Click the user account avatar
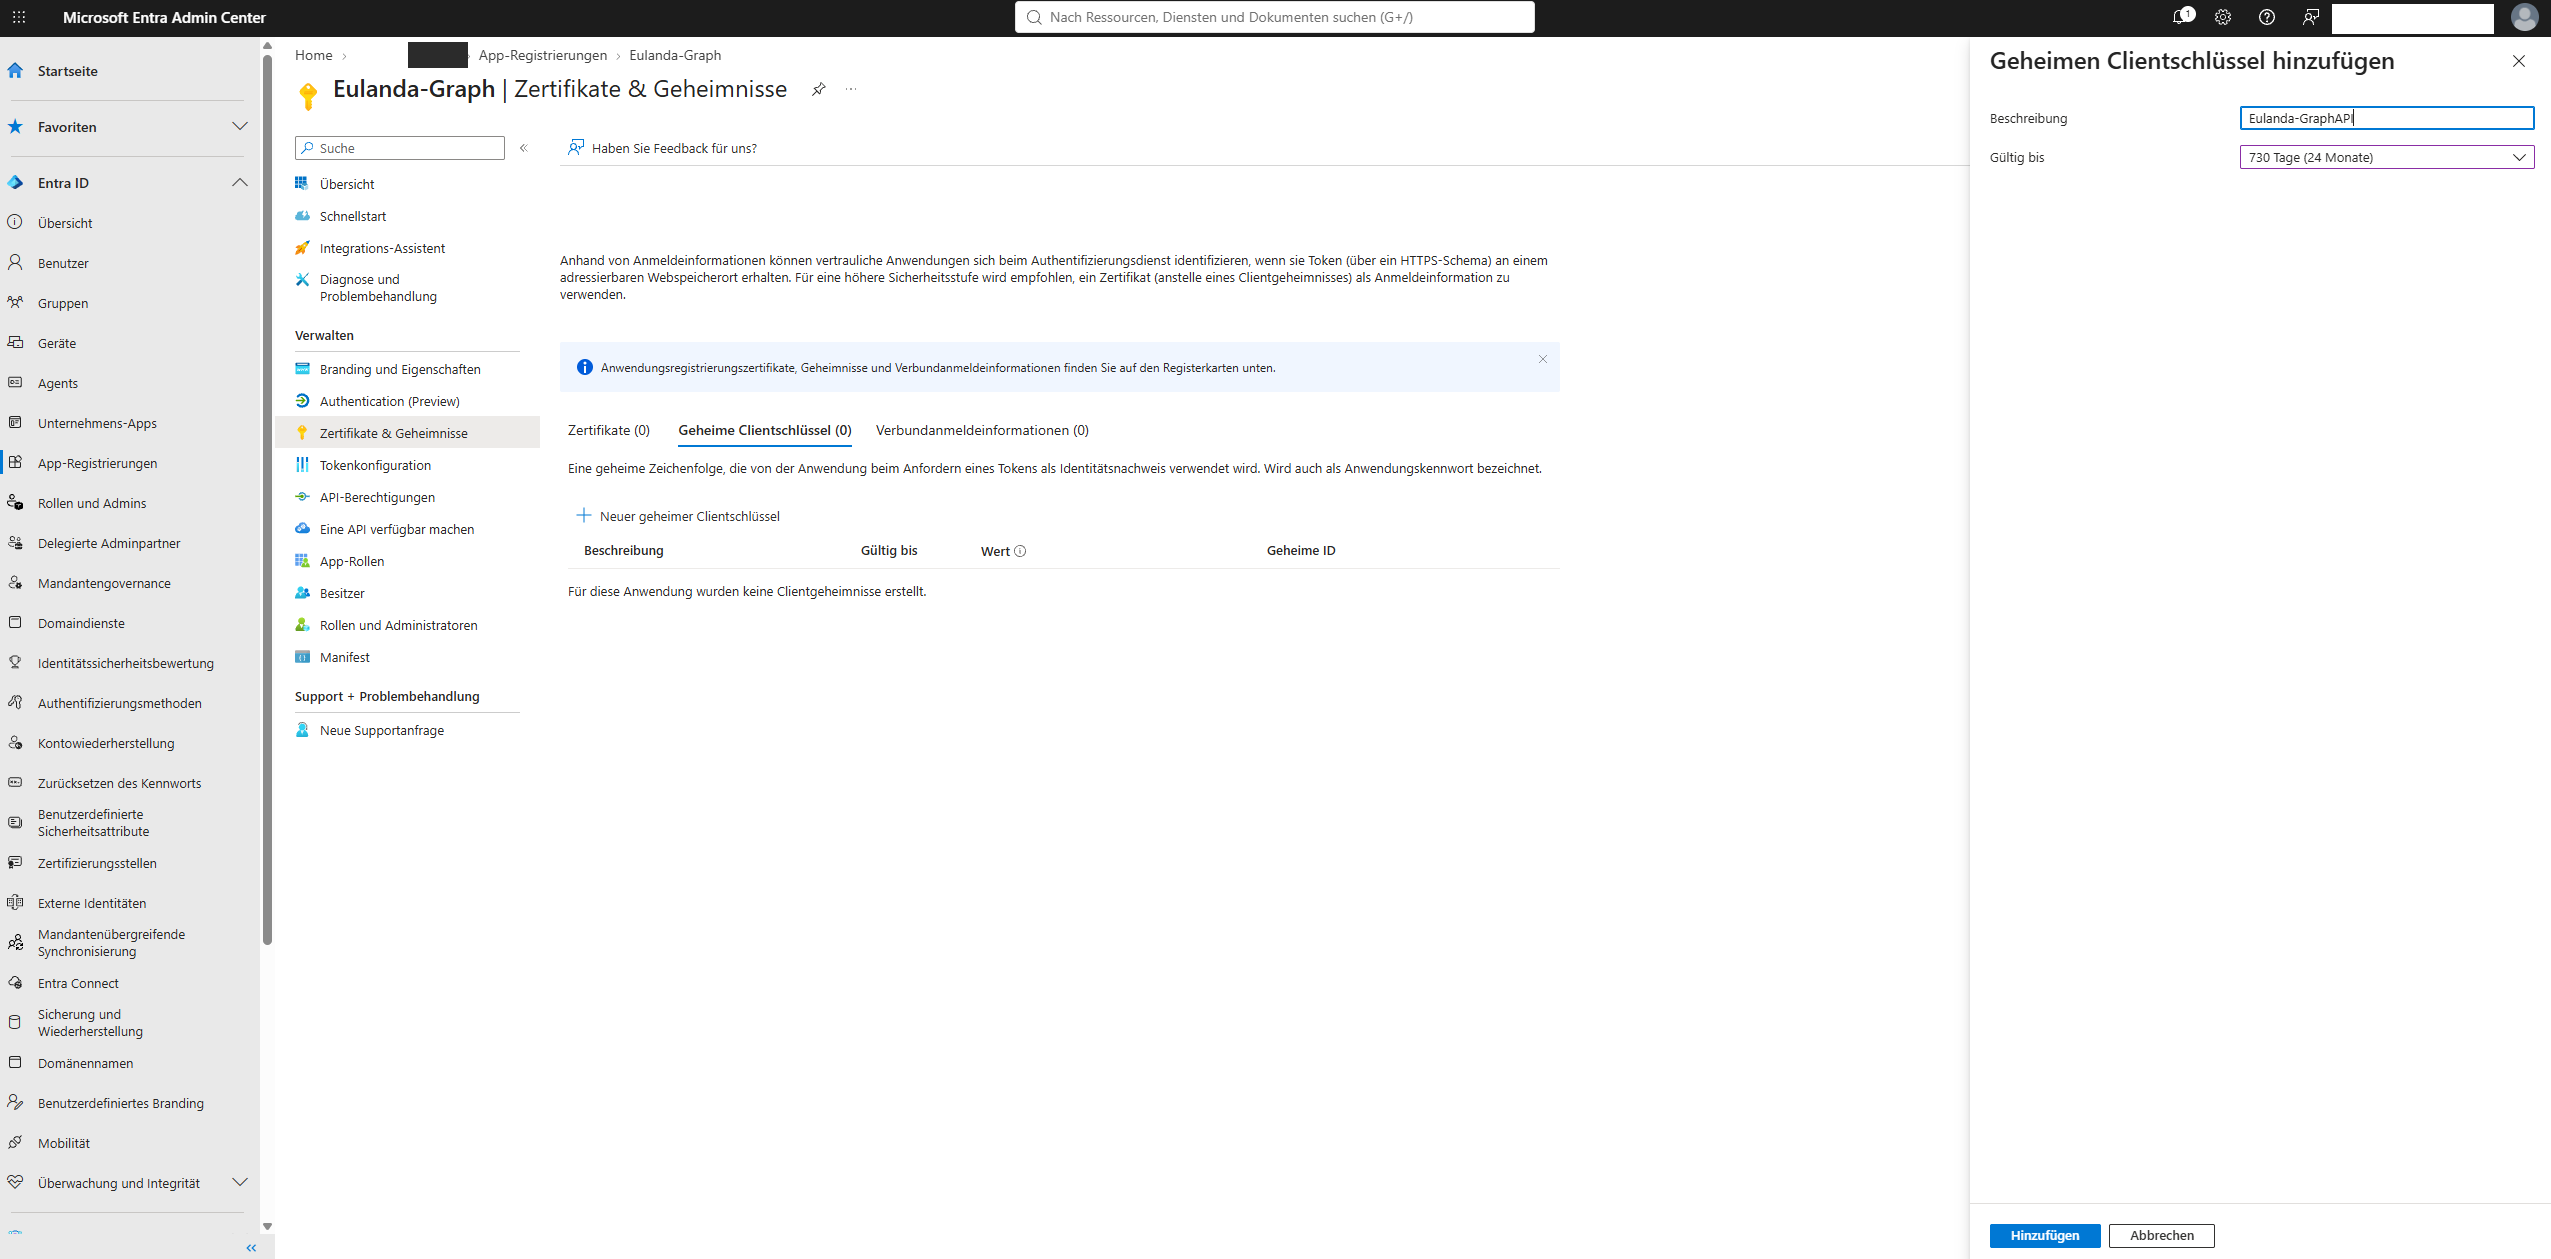Screen dimensions: 2551x1259 pyautogui.click(x=2525, y=17)
